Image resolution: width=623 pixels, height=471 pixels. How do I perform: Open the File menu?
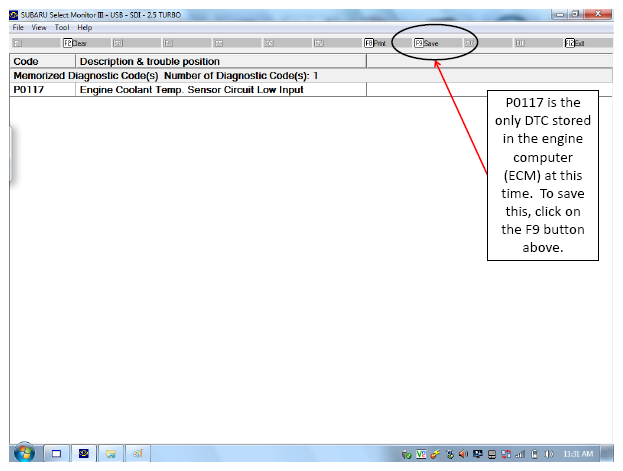pyautogui.click(x=18, y=27)
